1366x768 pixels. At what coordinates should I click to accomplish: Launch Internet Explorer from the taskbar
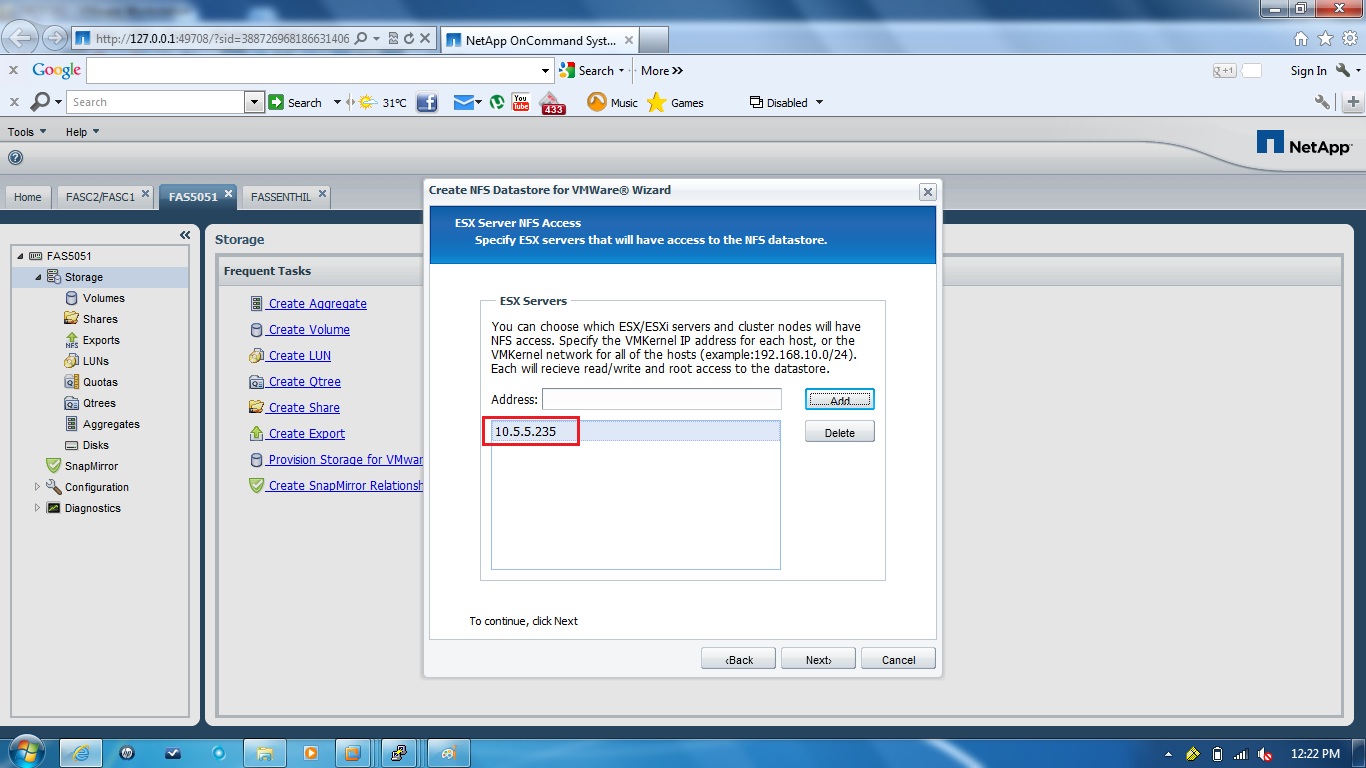(x=81, y=752)
